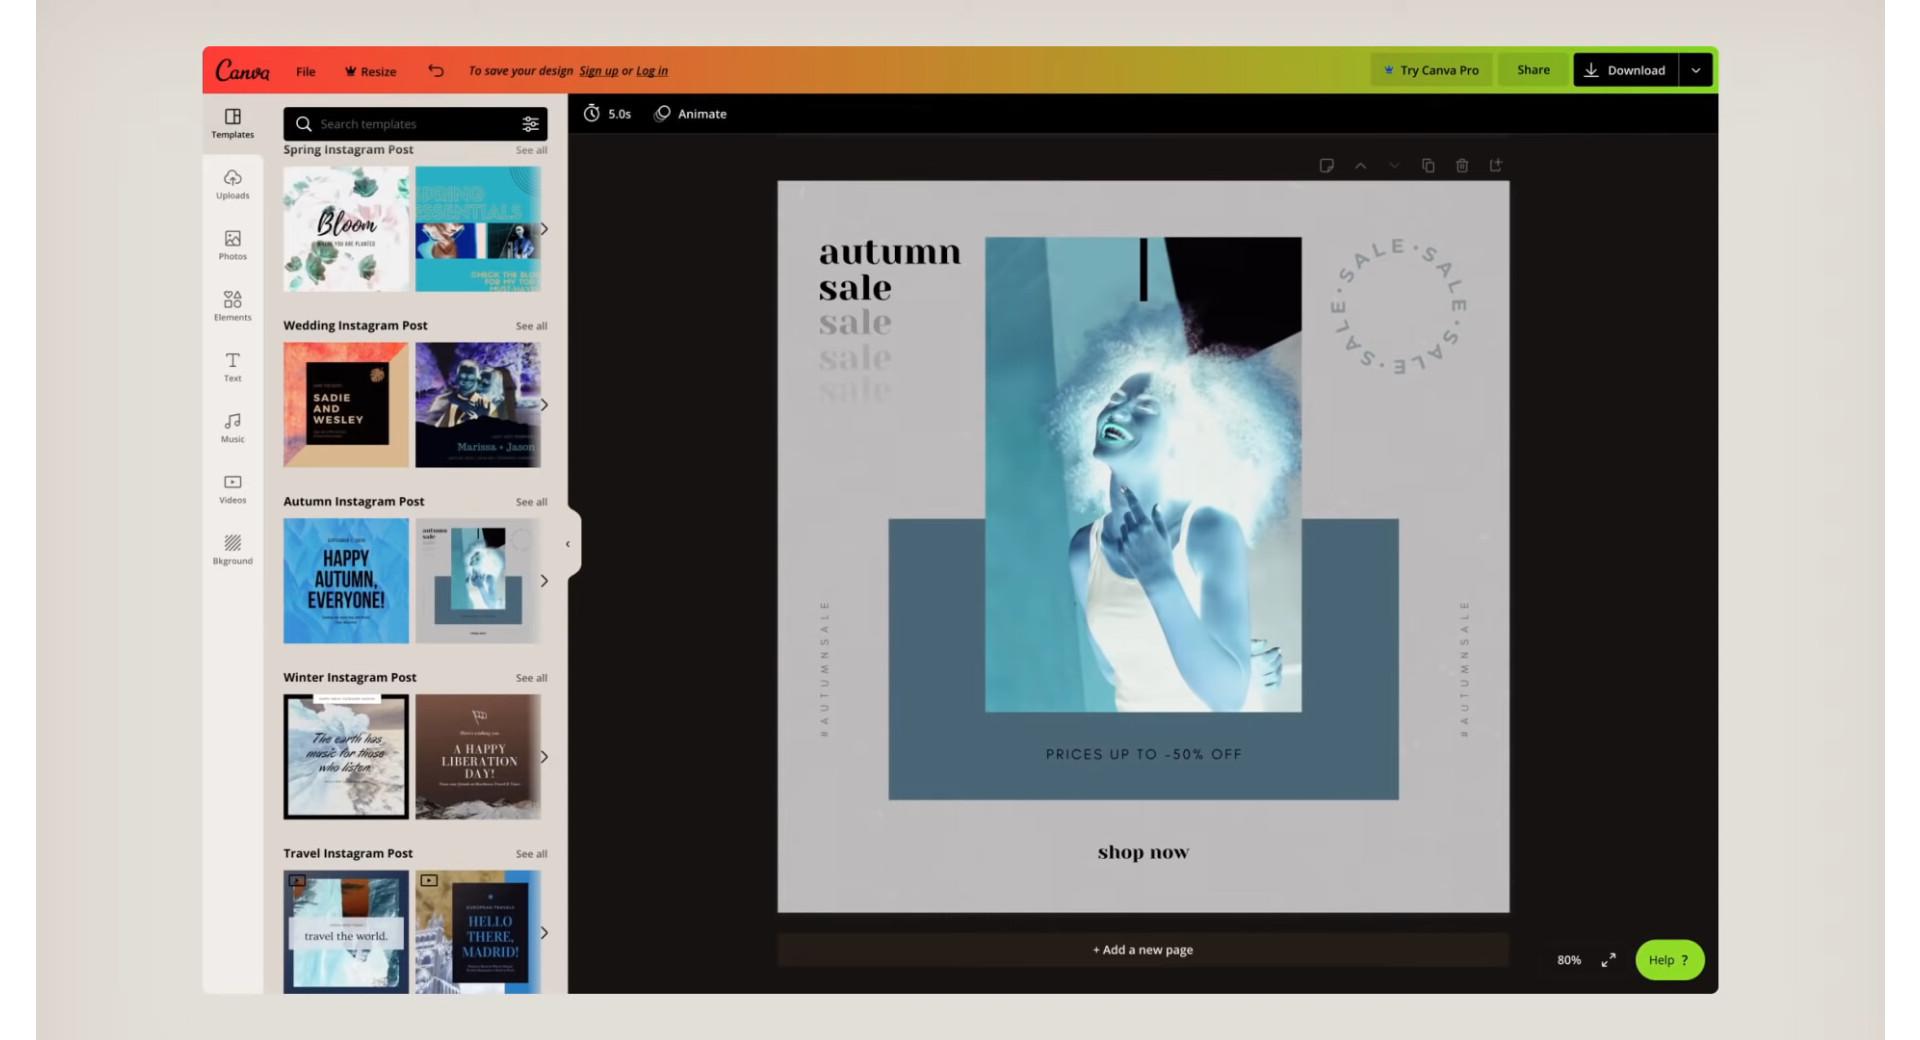
Task: See all Spring Instagram Post templates
Action: 531,150
